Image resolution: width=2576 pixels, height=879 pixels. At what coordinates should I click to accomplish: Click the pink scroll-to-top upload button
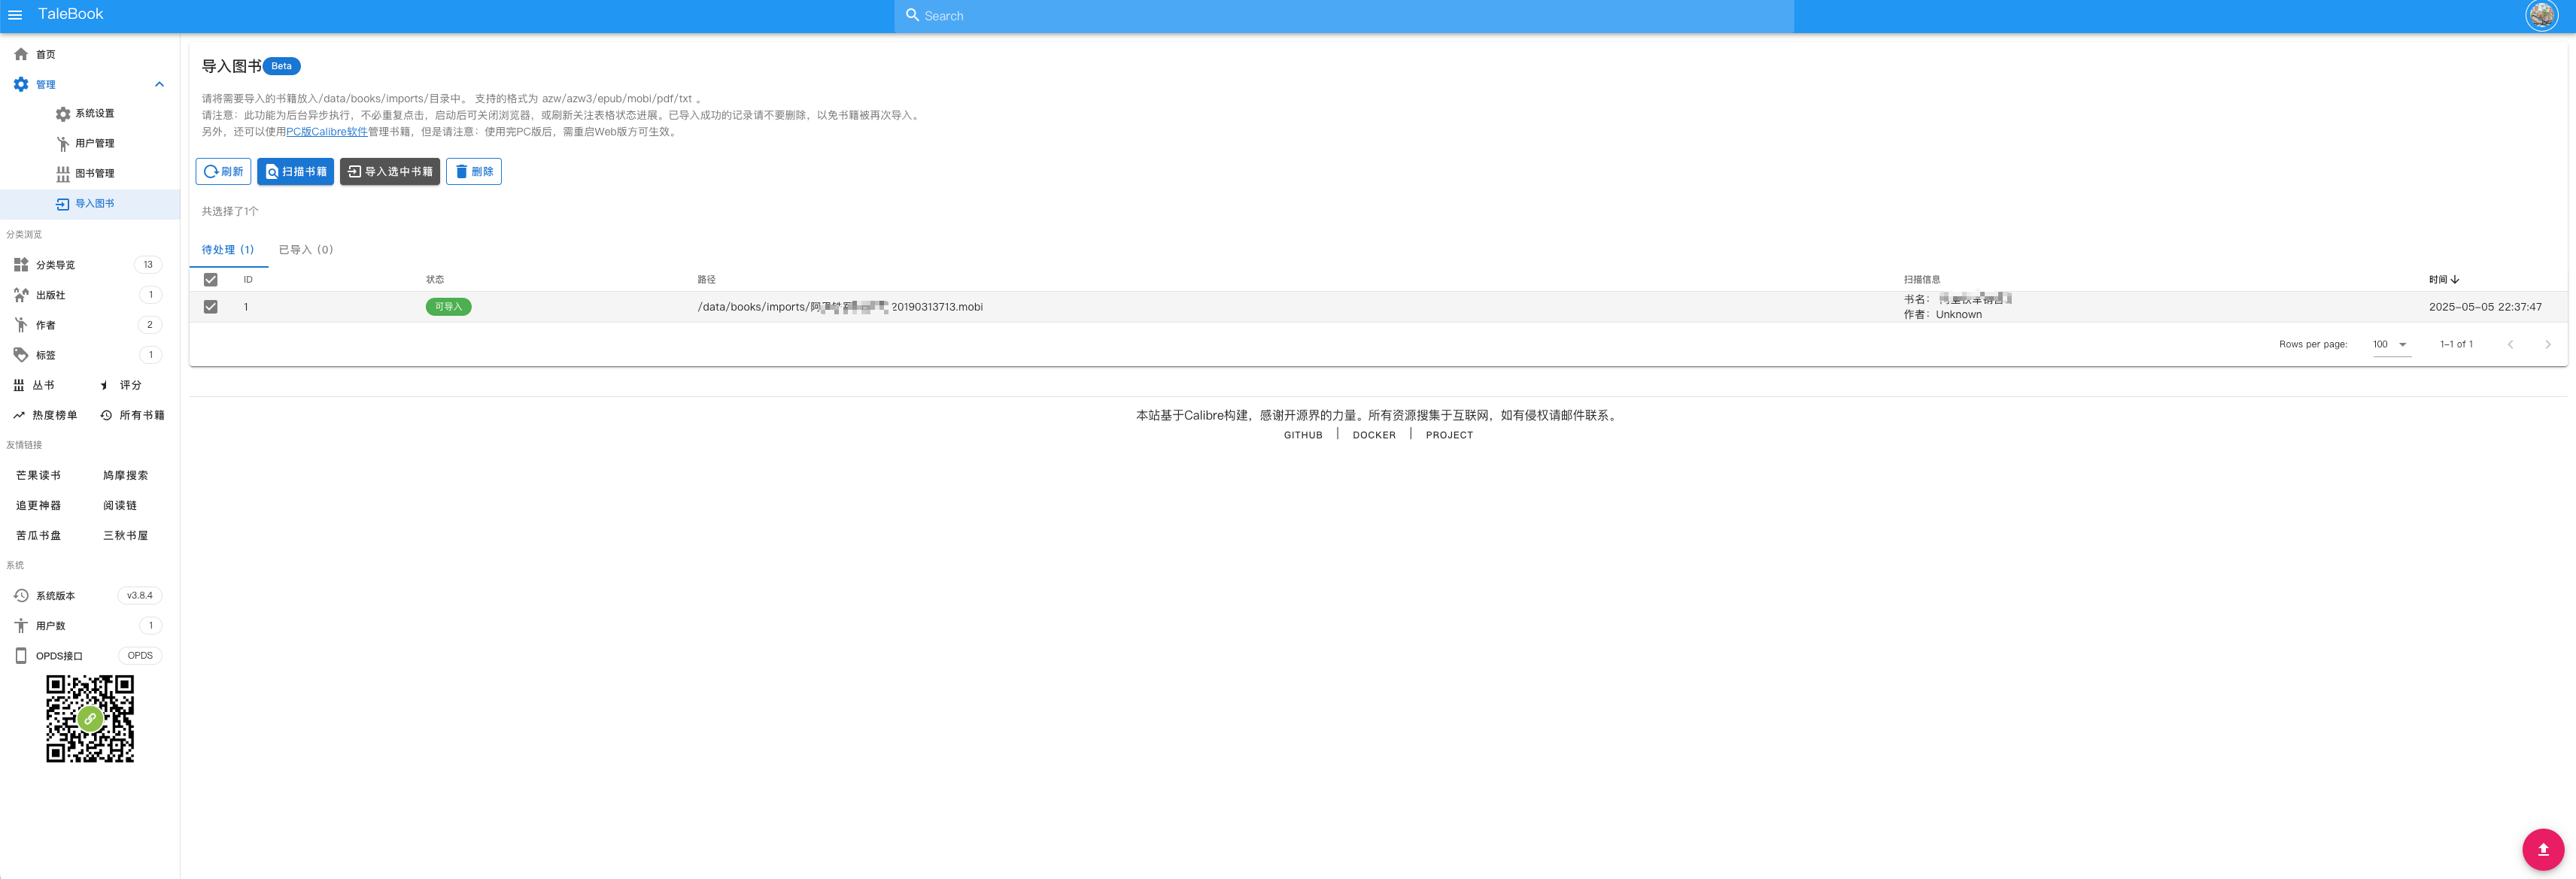(2542, 849)
